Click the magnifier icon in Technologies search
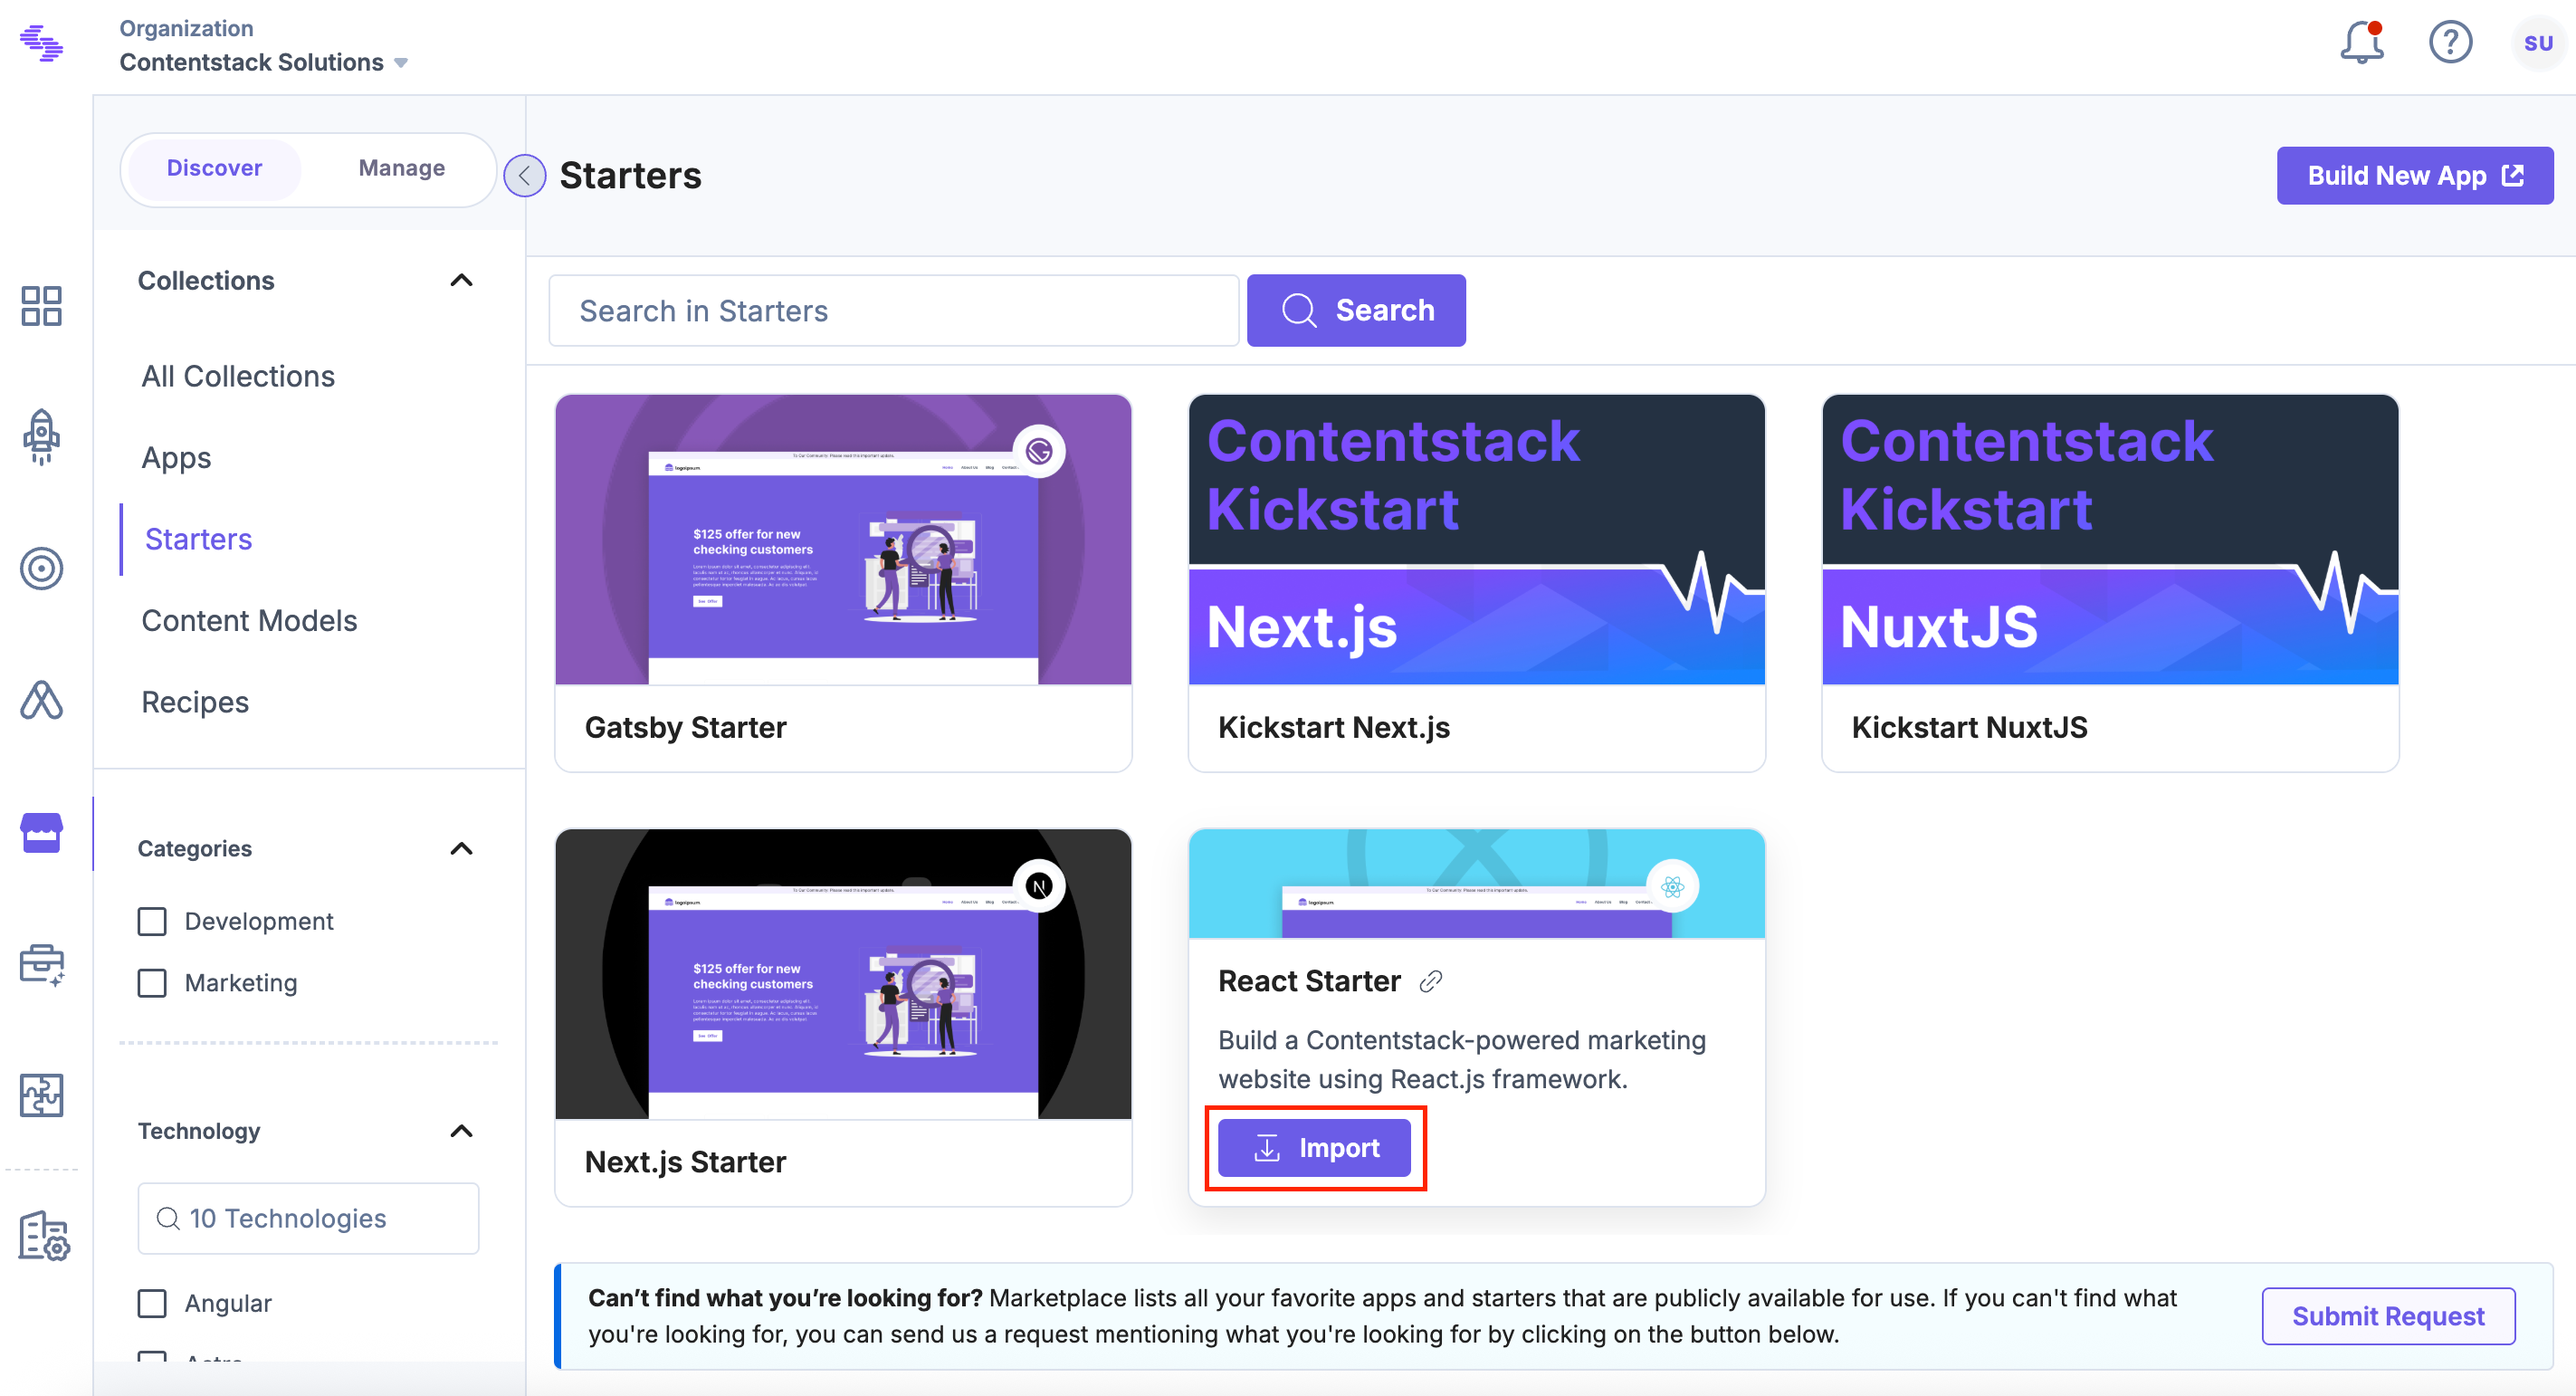The image size is (2576, 1396). pyautogui.click(x=168, y=1218)
